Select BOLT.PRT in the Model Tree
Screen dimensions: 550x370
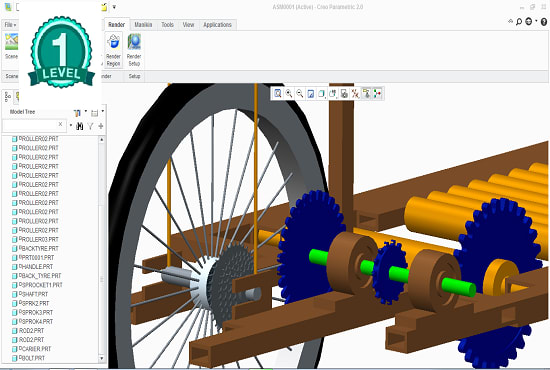(32, 358)
